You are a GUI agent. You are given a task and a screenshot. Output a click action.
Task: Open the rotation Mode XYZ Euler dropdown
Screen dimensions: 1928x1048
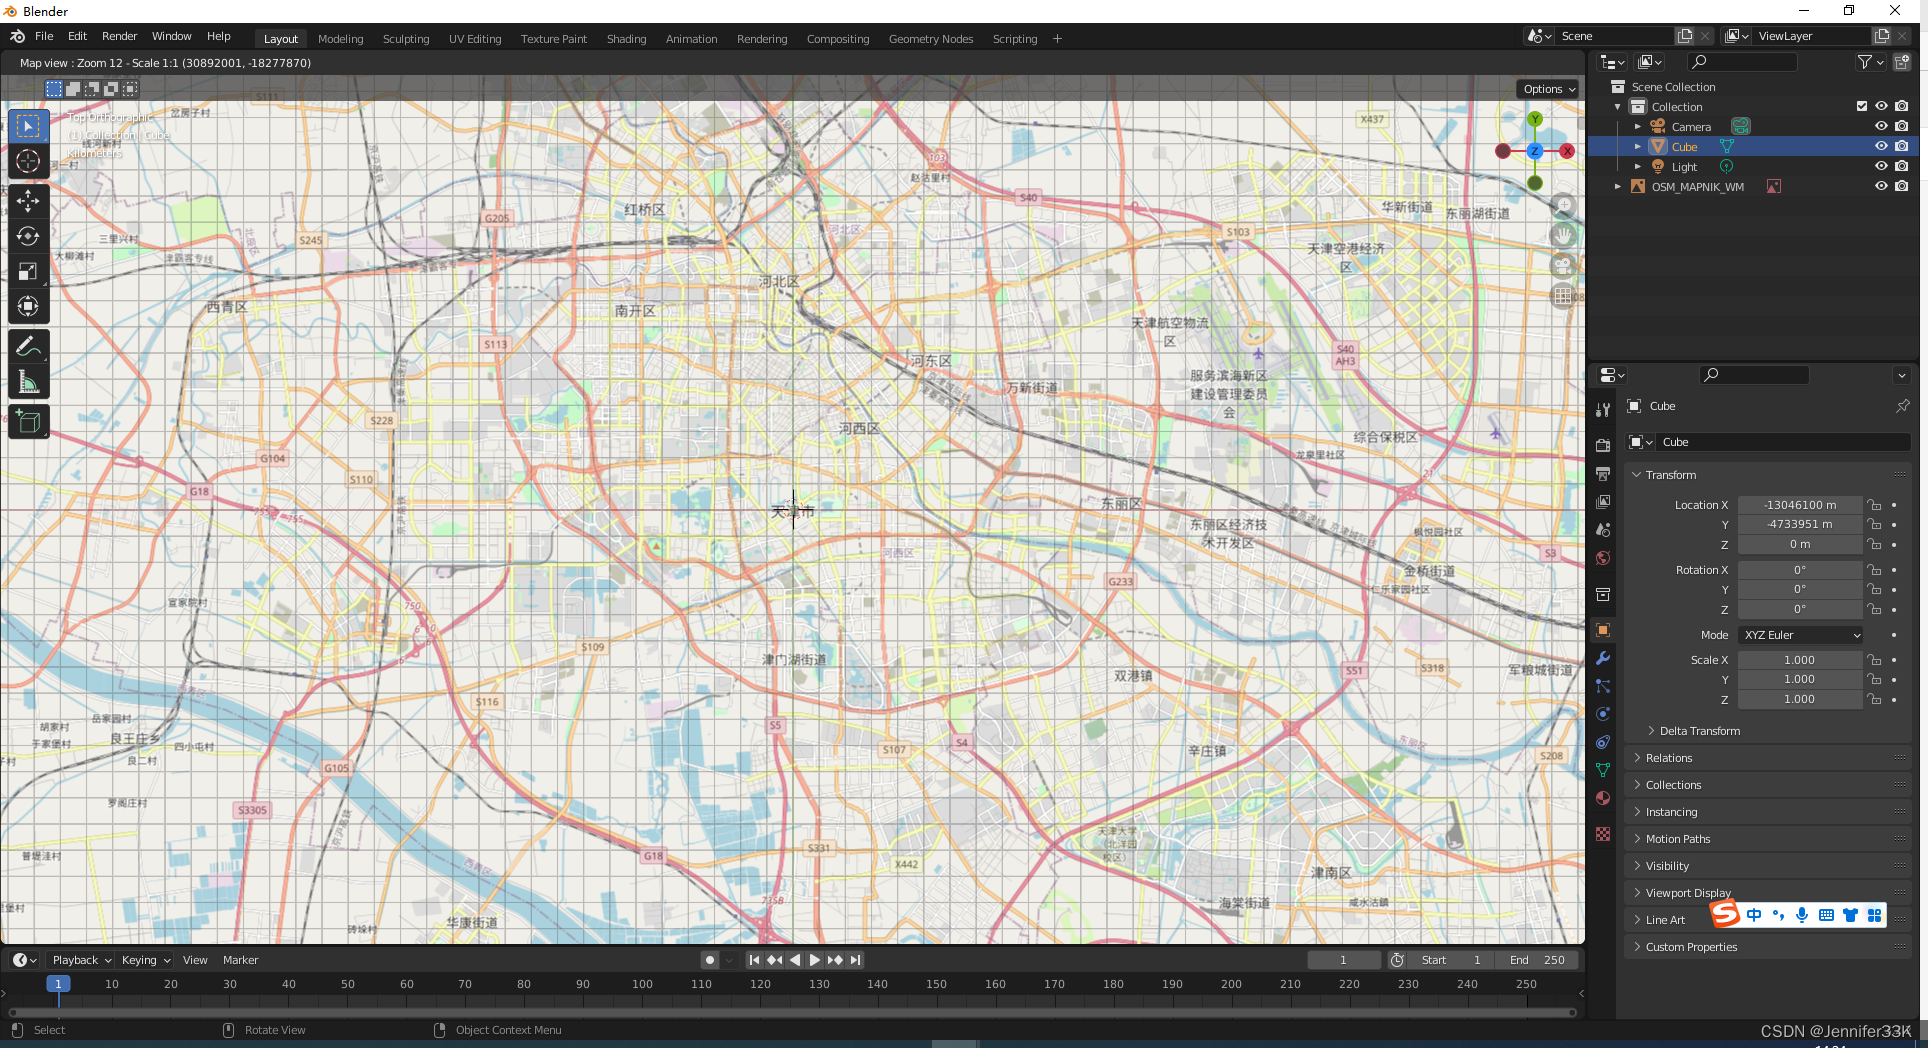(x=1802, y=635)
